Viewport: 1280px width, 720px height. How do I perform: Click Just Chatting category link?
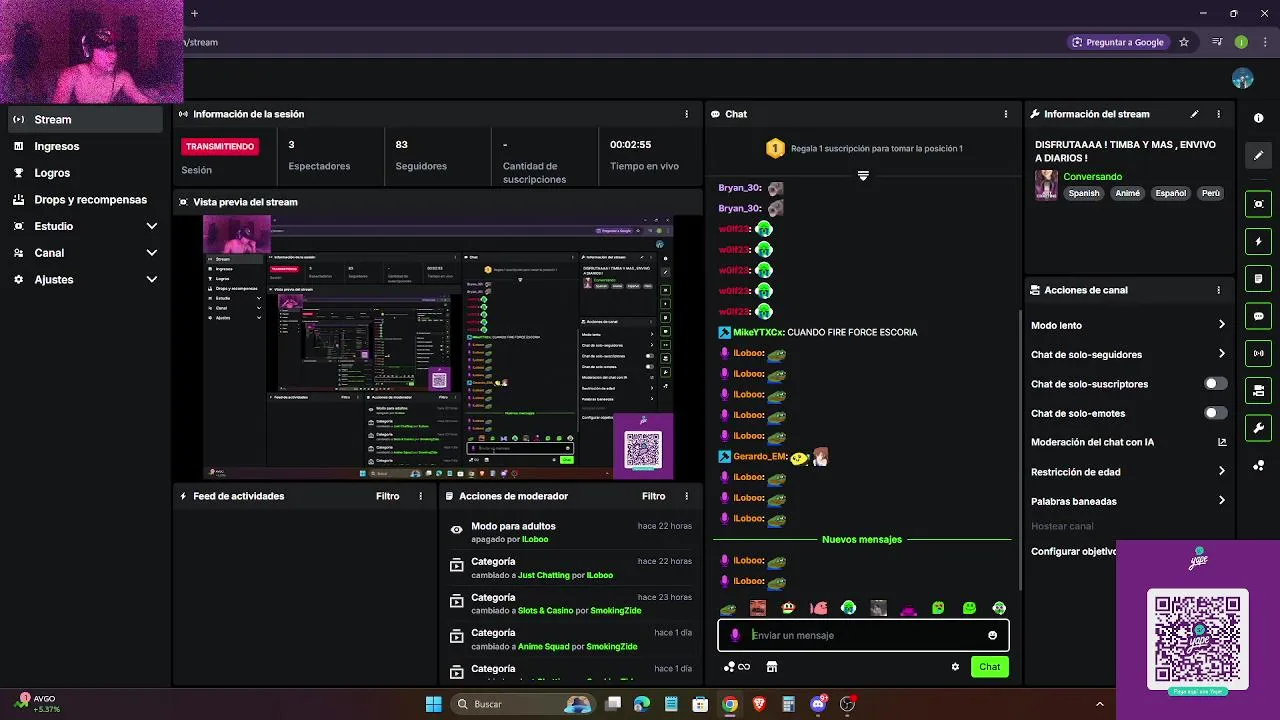click(x=544, y=576)
